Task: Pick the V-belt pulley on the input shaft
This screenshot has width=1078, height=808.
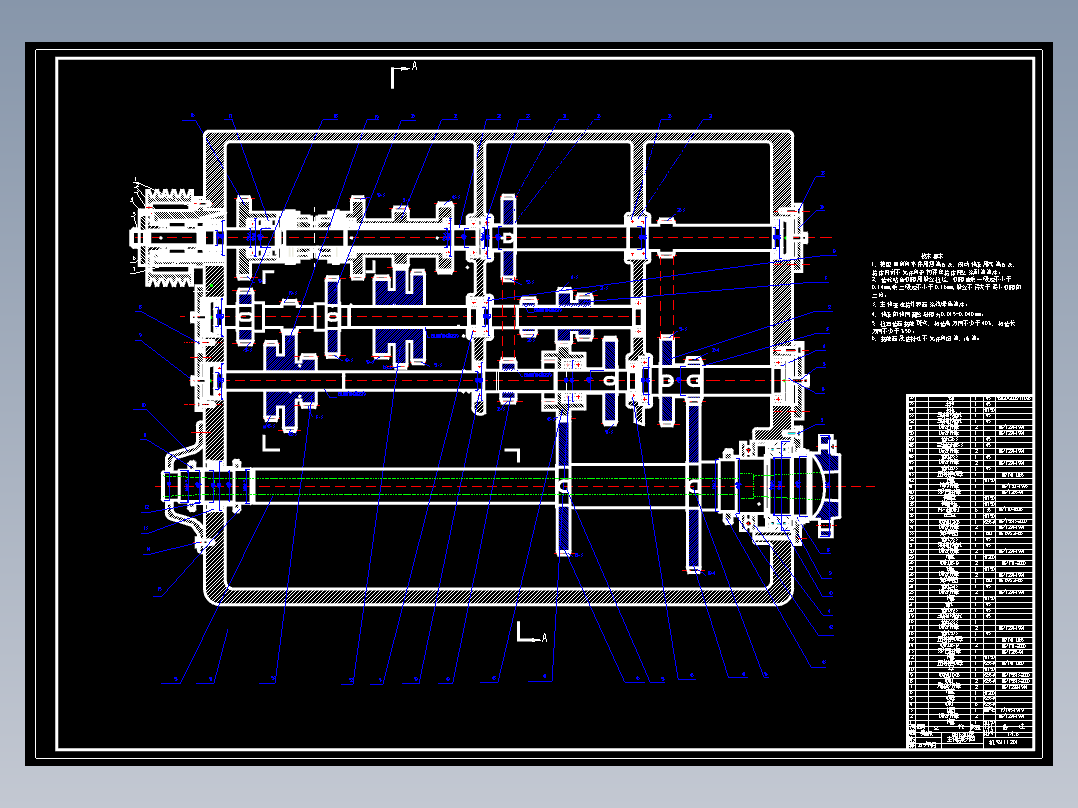Action: coord(168,238)
